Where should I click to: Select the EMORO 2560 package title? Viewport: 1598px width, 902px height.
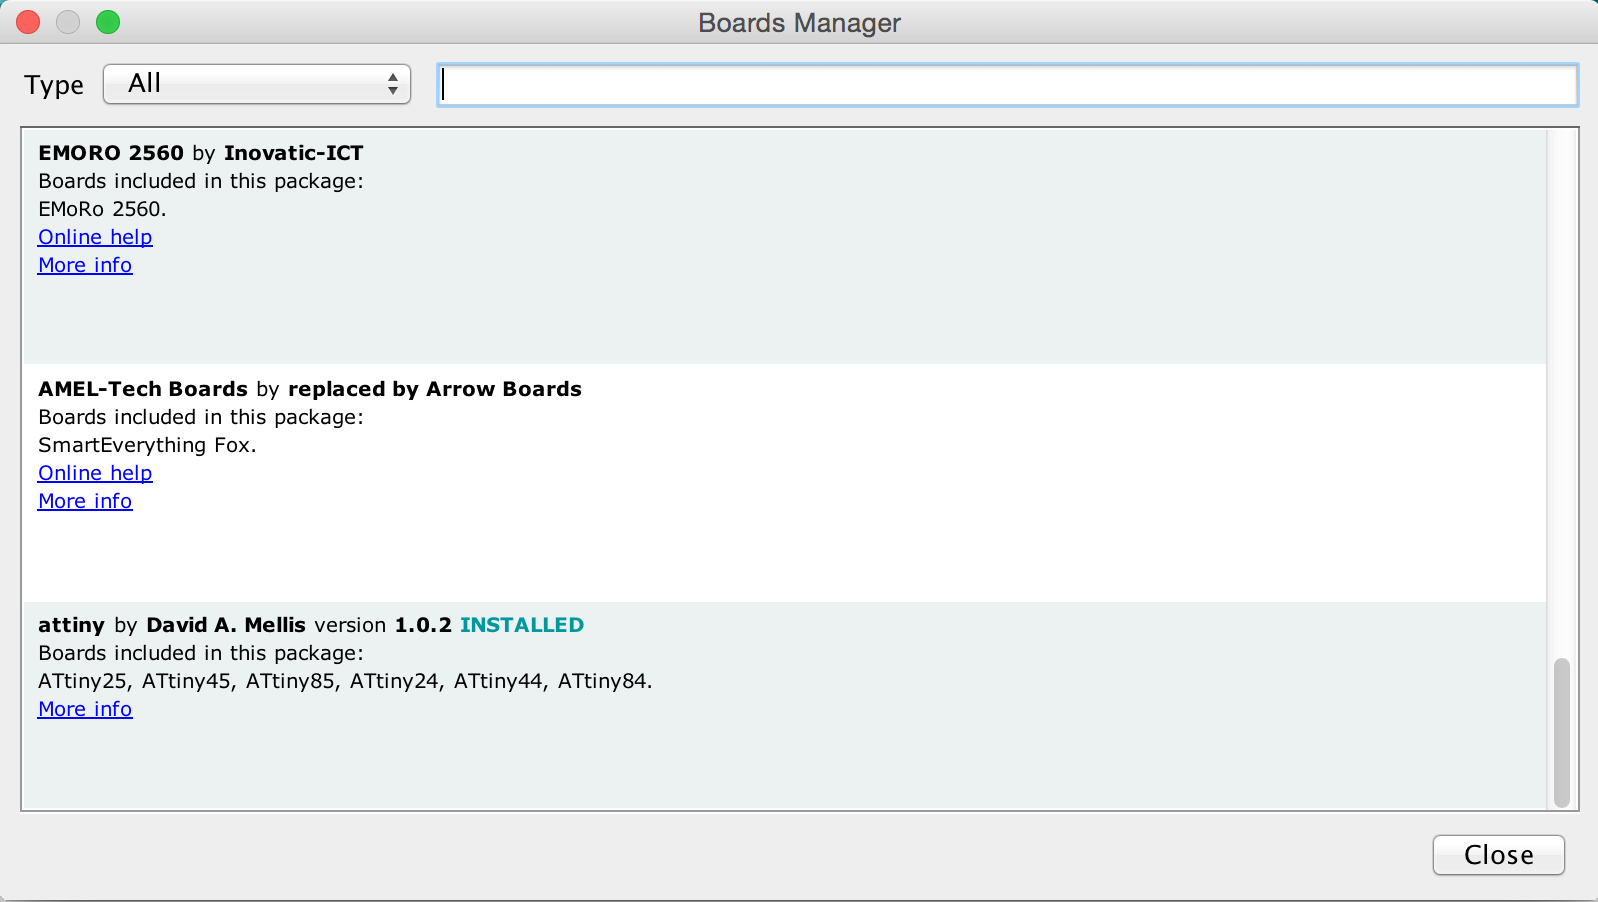(111, 153)
